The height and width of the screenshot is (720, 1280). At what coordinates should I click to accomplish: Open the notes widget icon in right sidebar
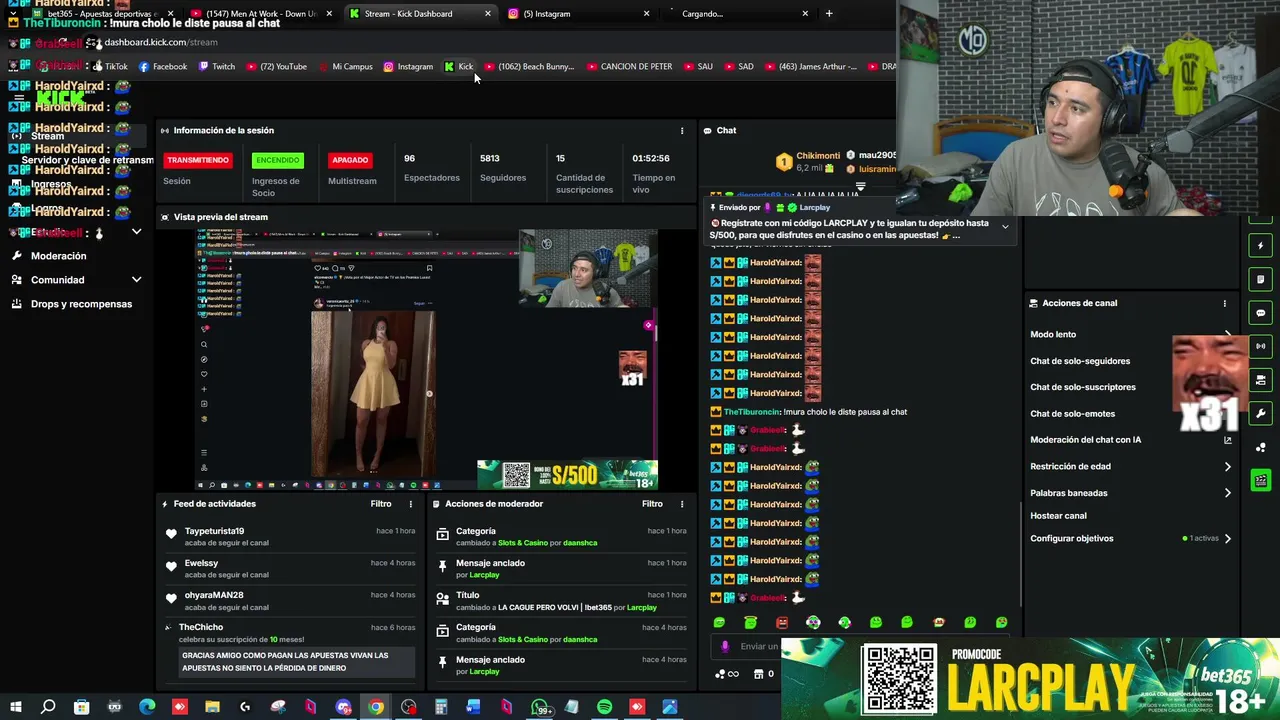coord(1261,279)
